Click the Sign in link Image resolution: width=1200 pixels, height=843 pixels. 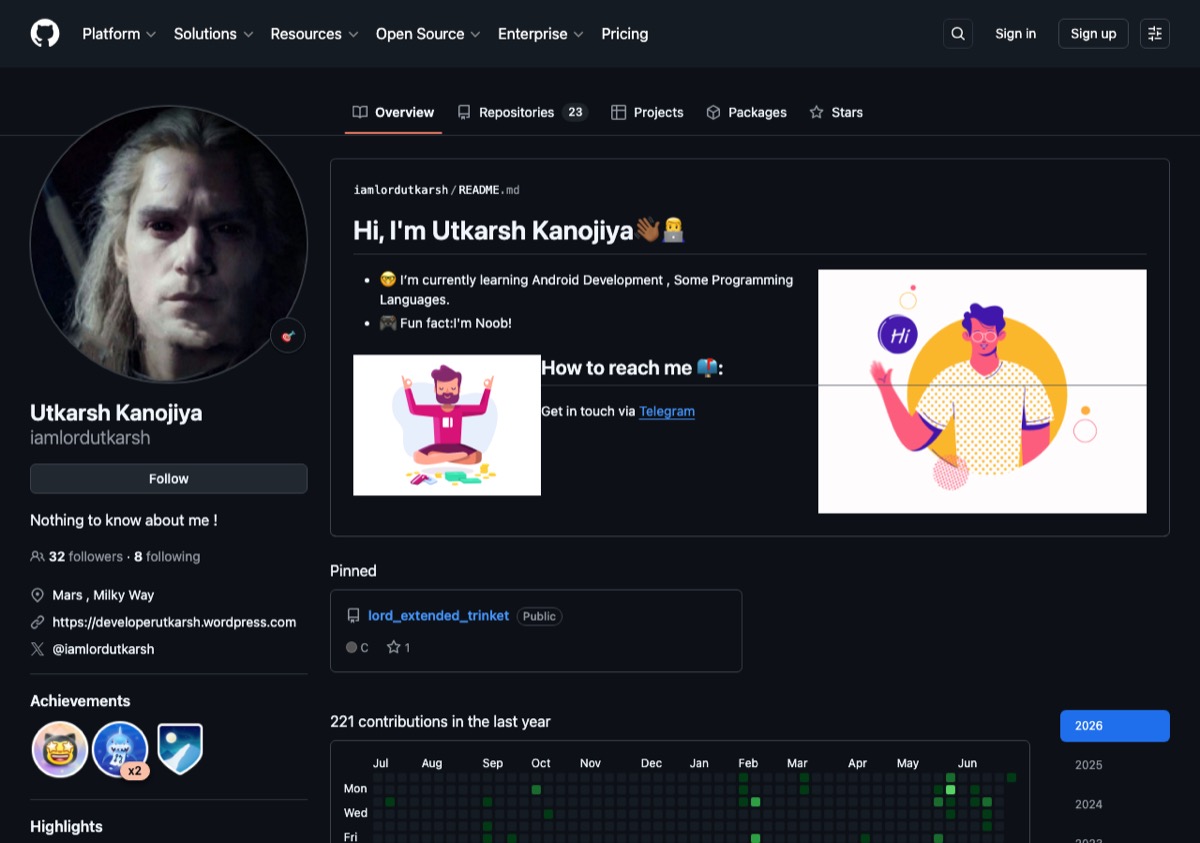tap(1015, 34)
